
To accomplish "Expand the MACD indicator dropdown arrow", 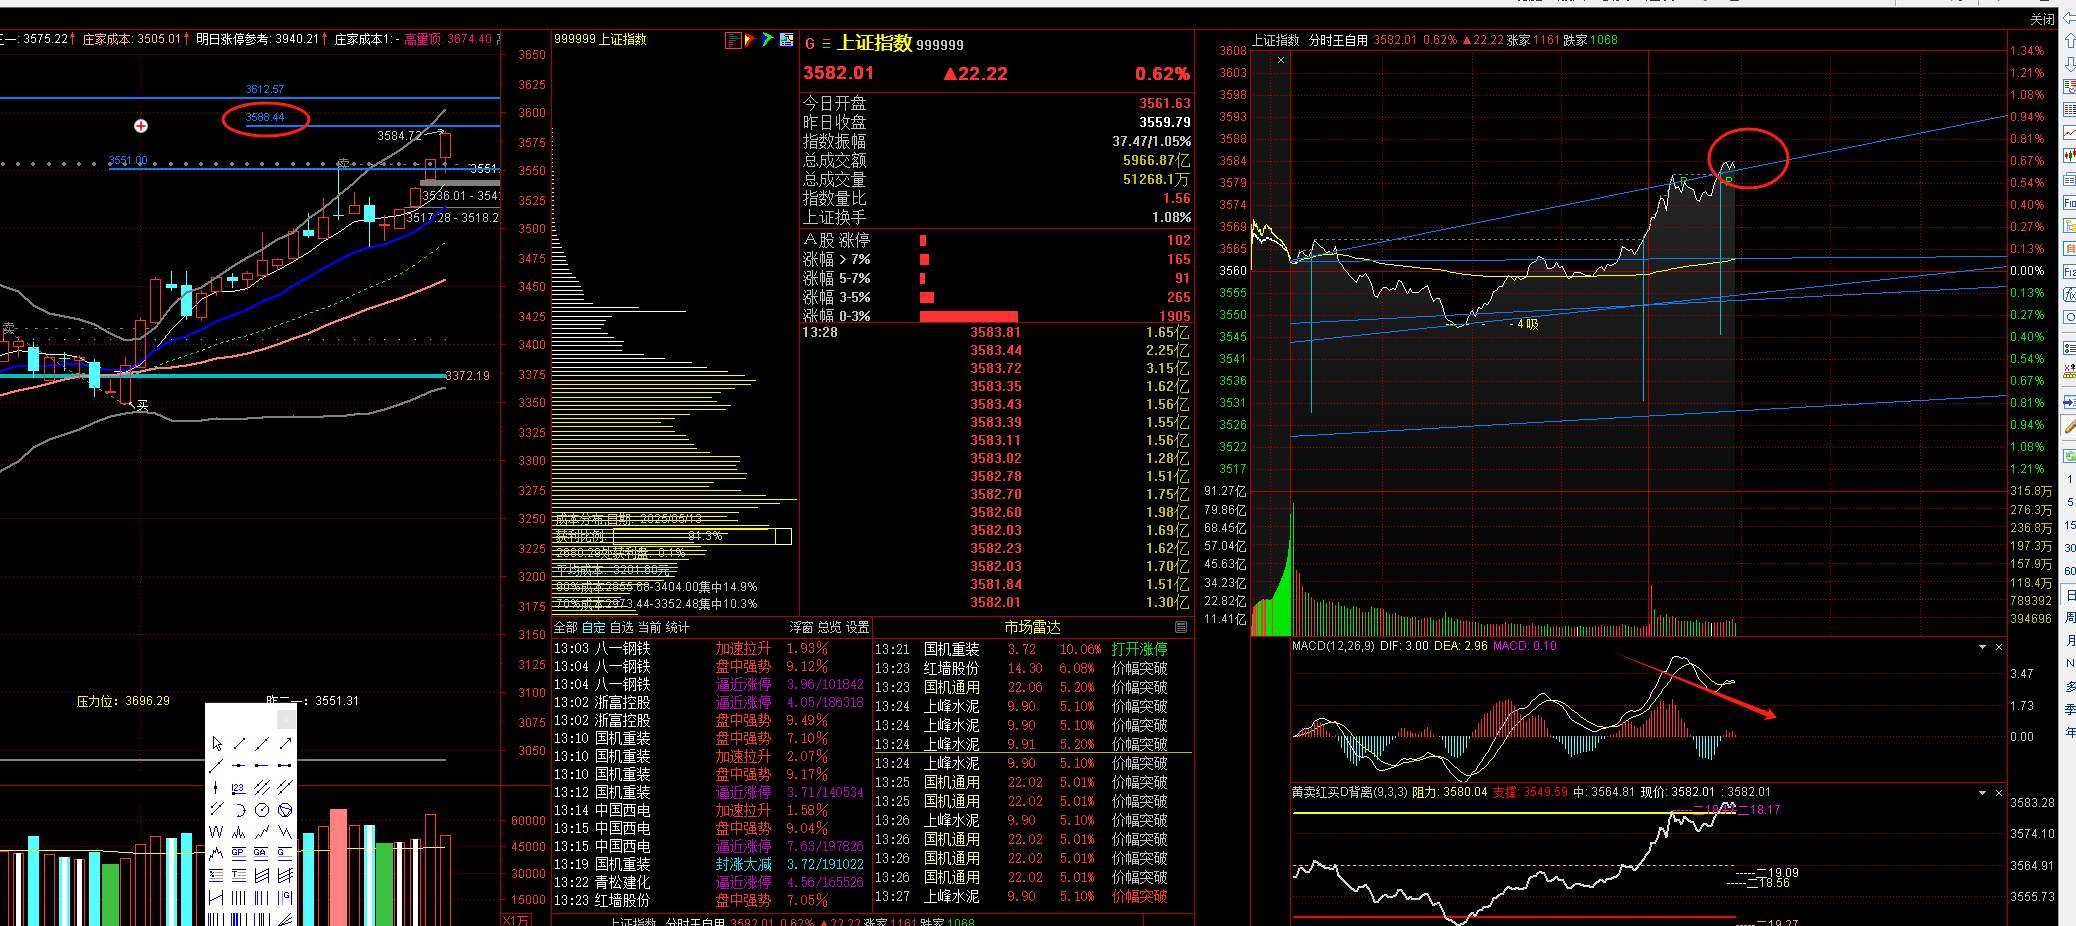I will click(1982, 647).
